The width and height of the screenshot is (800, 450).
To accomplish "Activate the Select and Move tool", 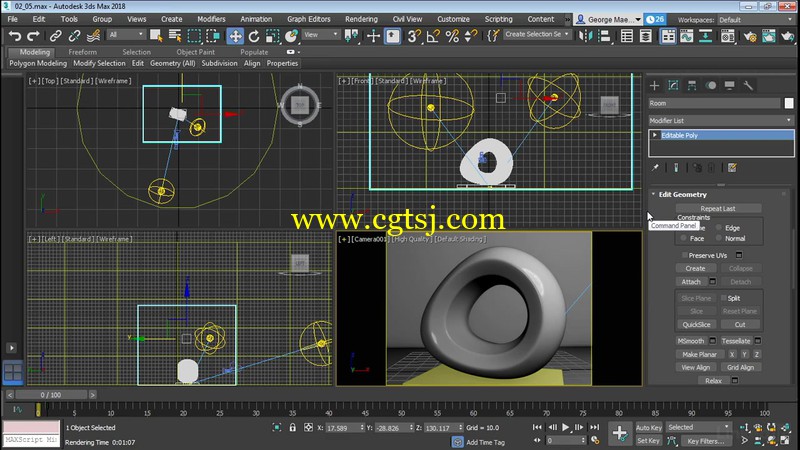I will (x=235, y=36).
